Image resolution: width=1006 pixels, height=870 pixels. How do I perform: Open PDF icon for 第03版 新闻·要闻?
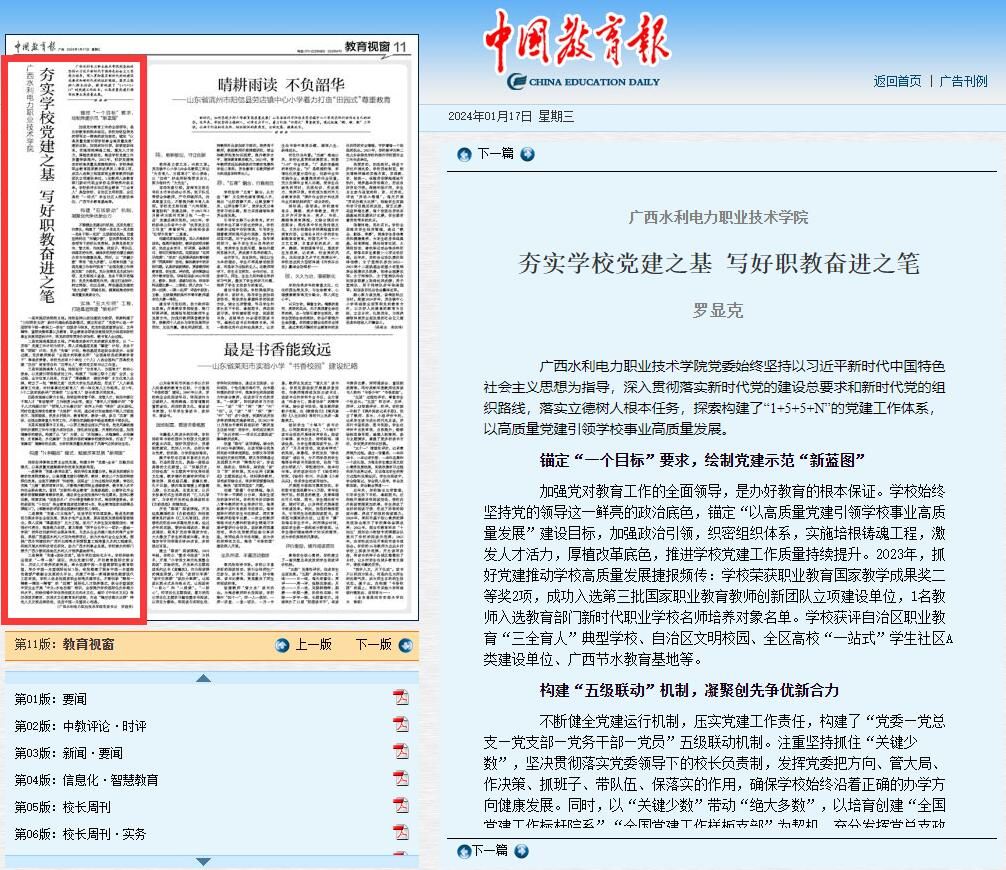(x=401, y=751)
